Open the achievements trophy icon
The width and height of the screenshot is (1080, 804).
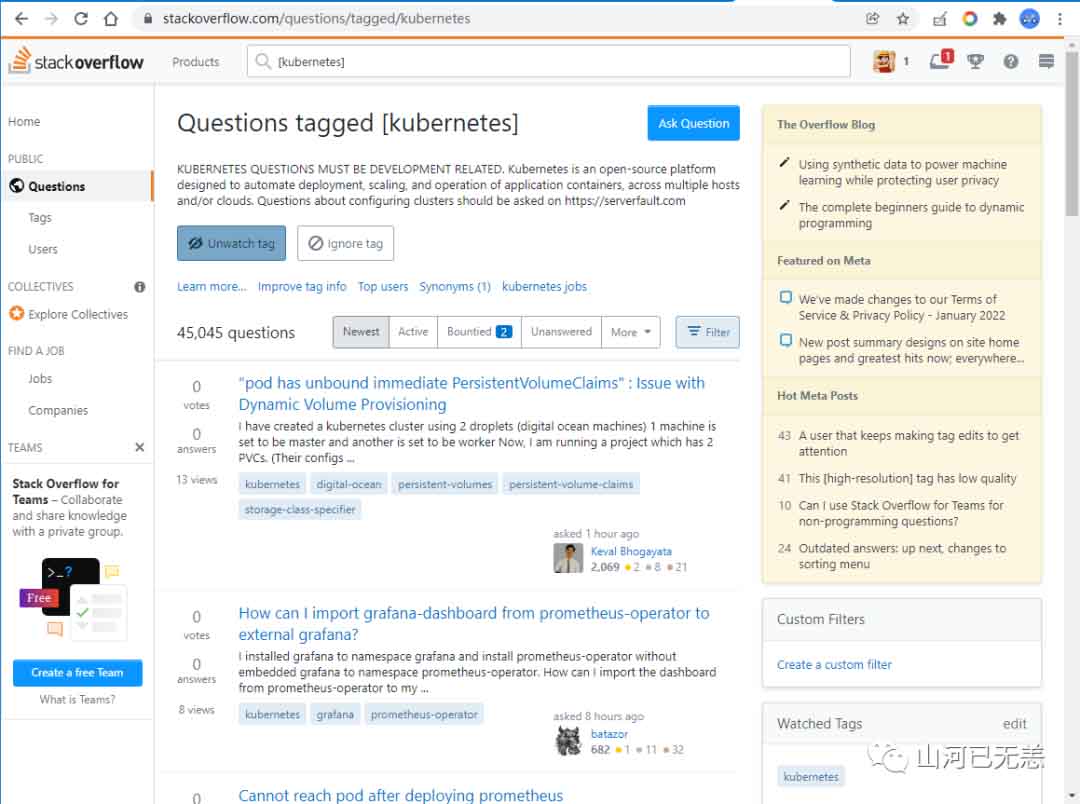click(975, 61)
